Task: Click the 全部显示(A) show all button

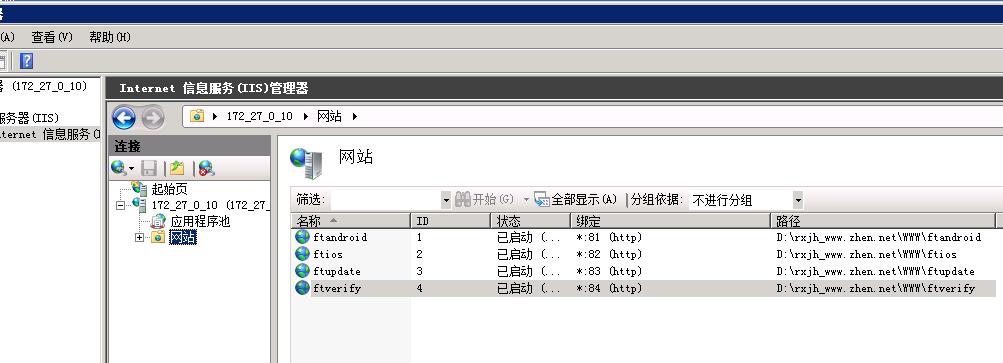Action: [x=576, y=200]
